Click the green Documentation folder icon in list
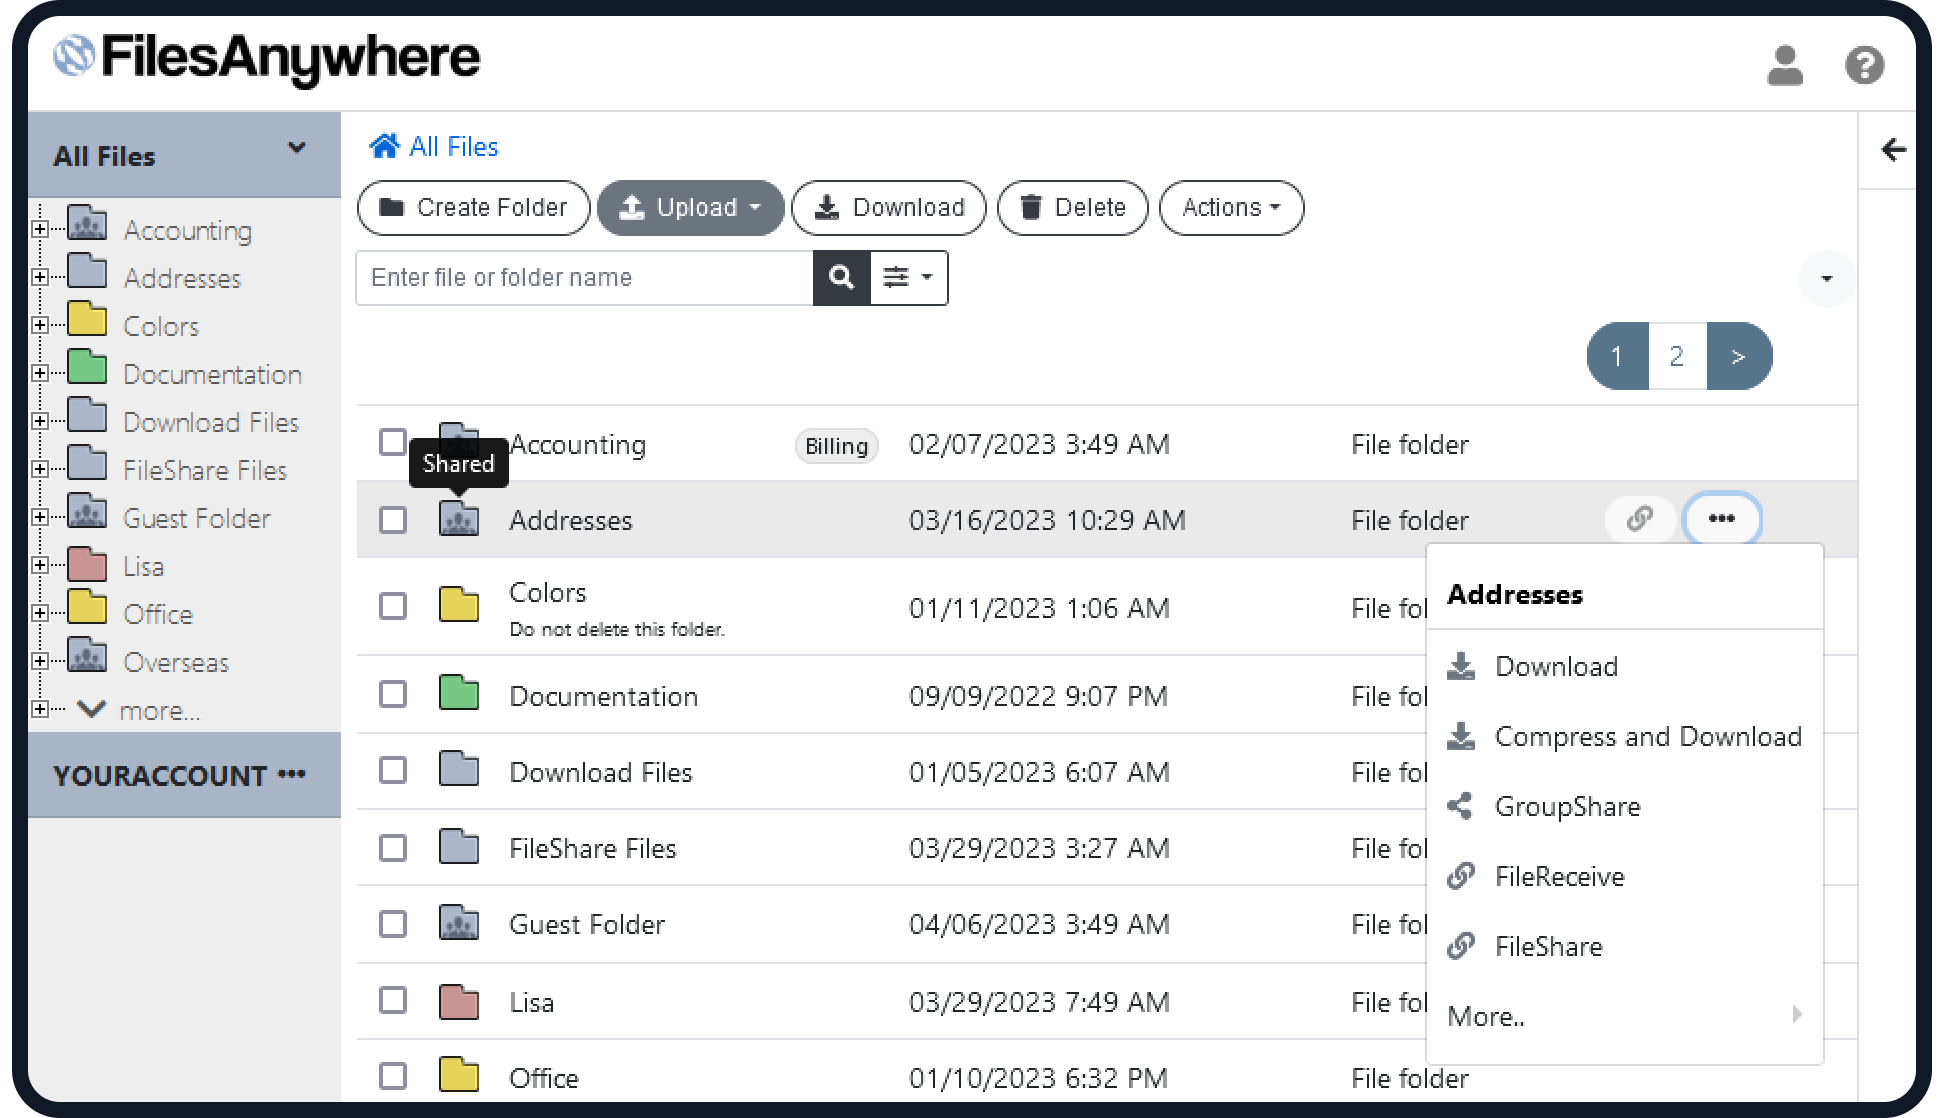 click(459, 692)
